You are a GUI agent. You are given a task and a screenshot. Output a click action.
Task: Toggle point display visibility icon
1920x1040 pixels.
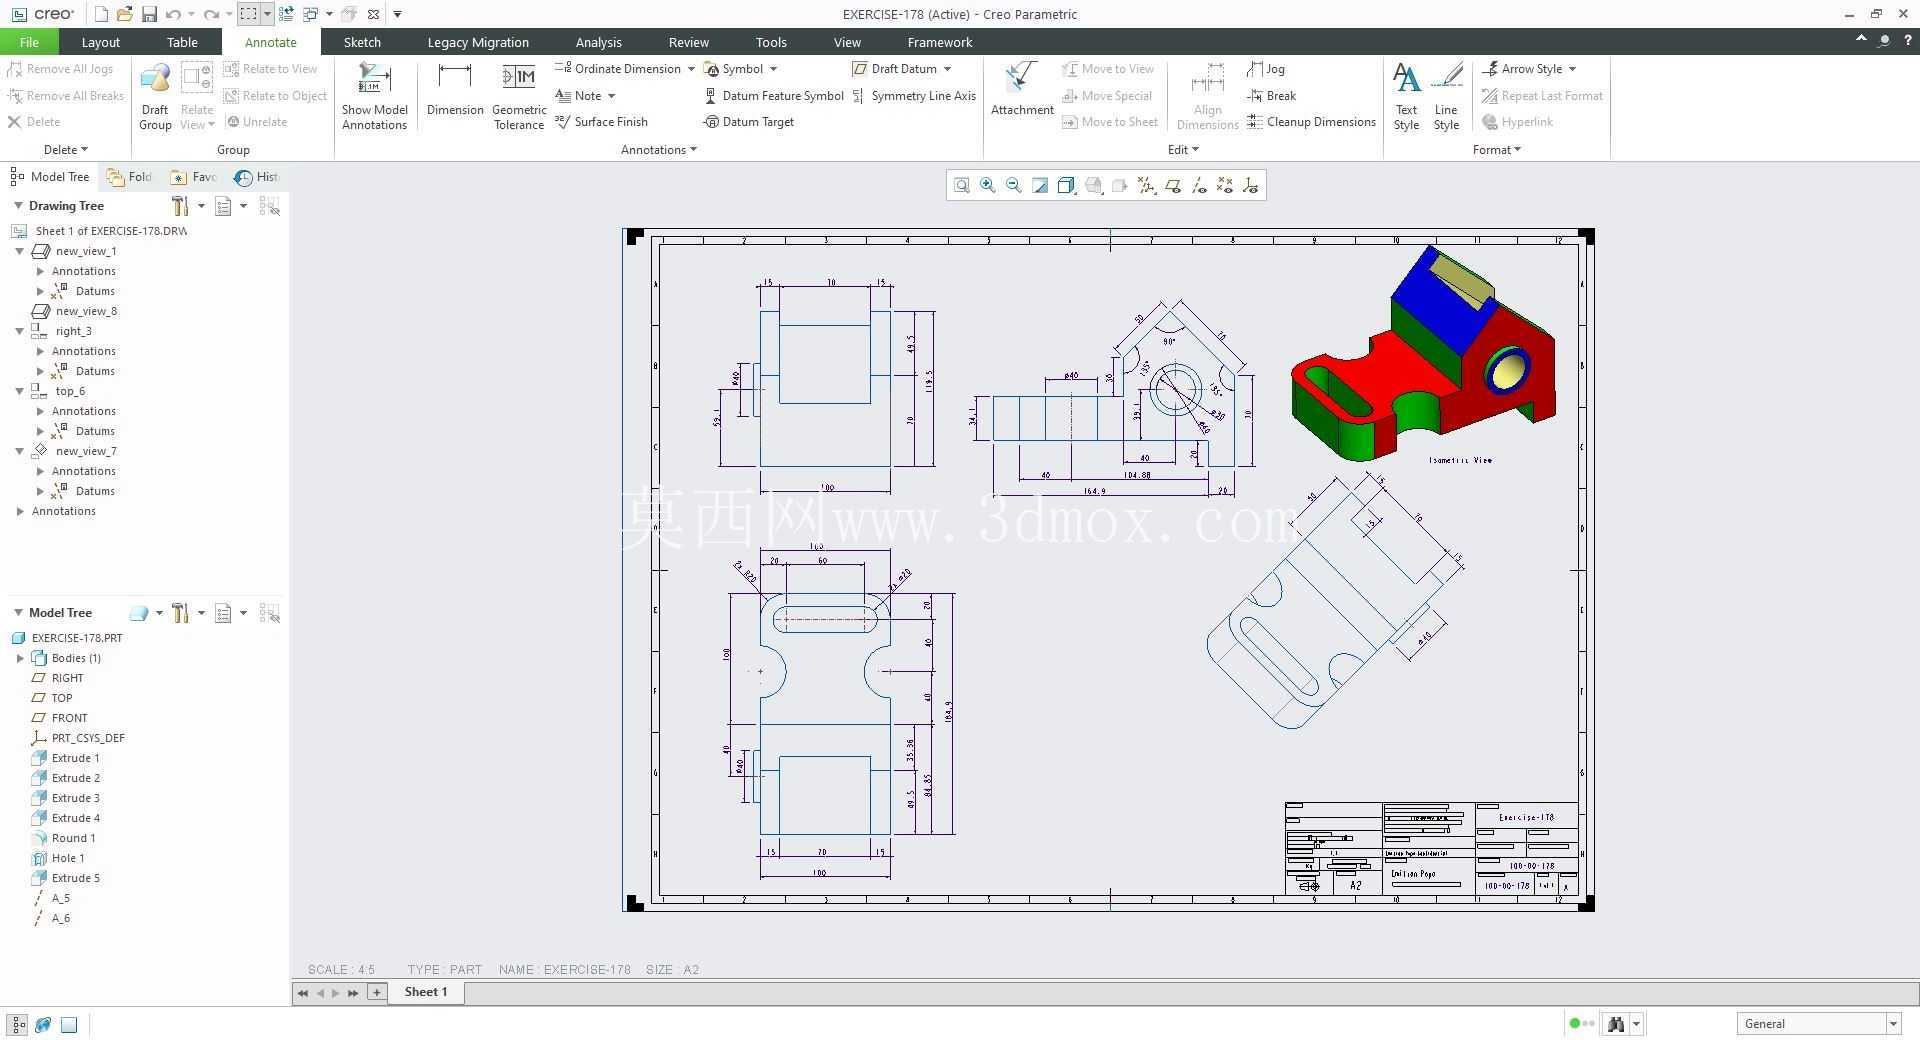[x=1225, y=185]
